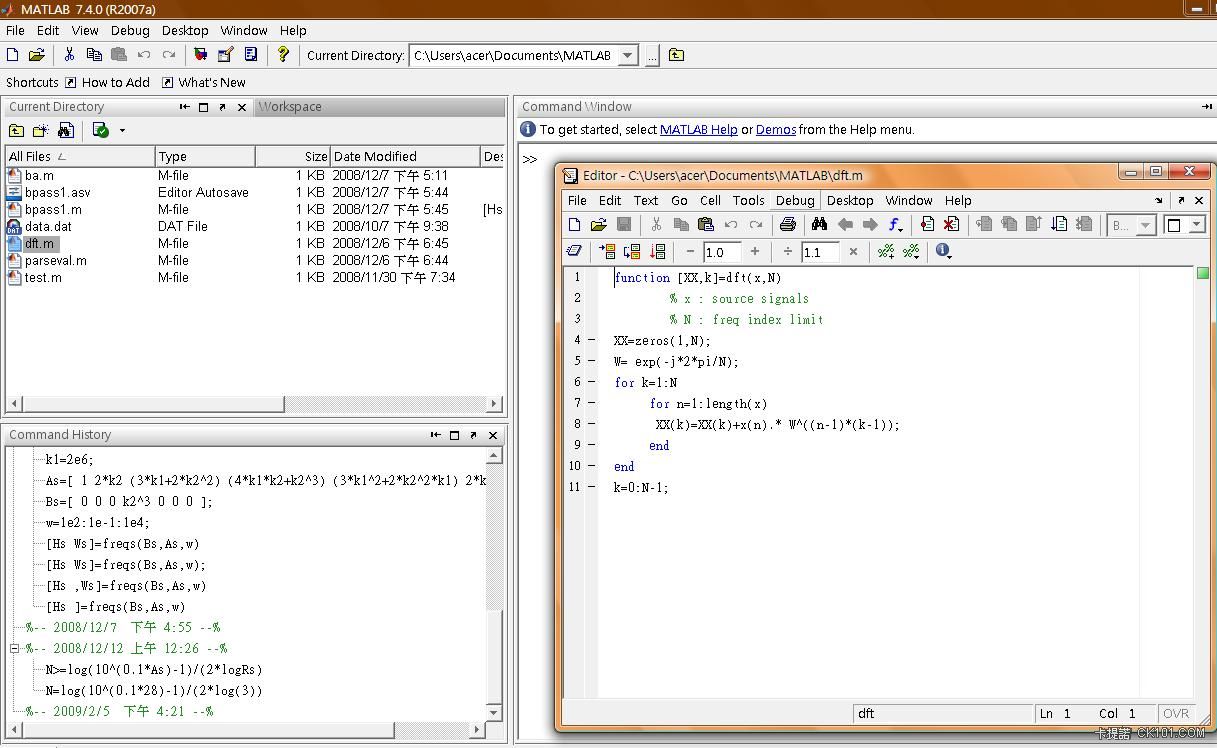This screenshot has height=748, width=1217.
Task: Open the MATLAB Help link
Action: [x=699, y=129]
